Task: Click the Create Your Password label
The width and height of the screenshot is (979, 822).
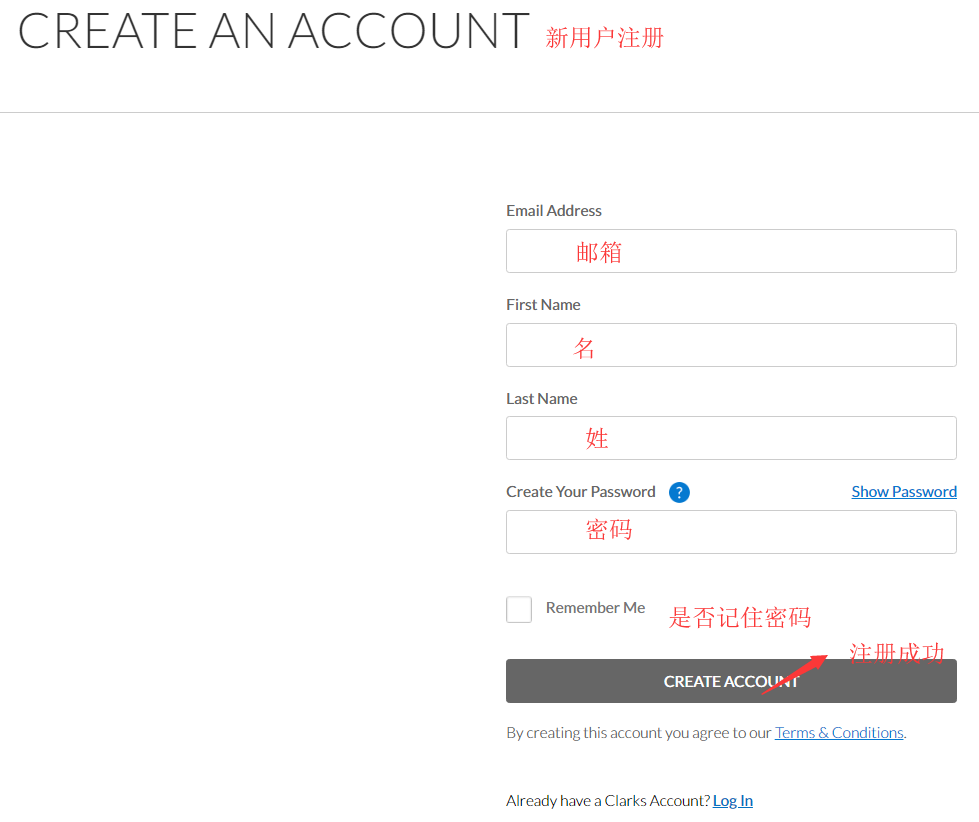Action: [x=581, y=492]
